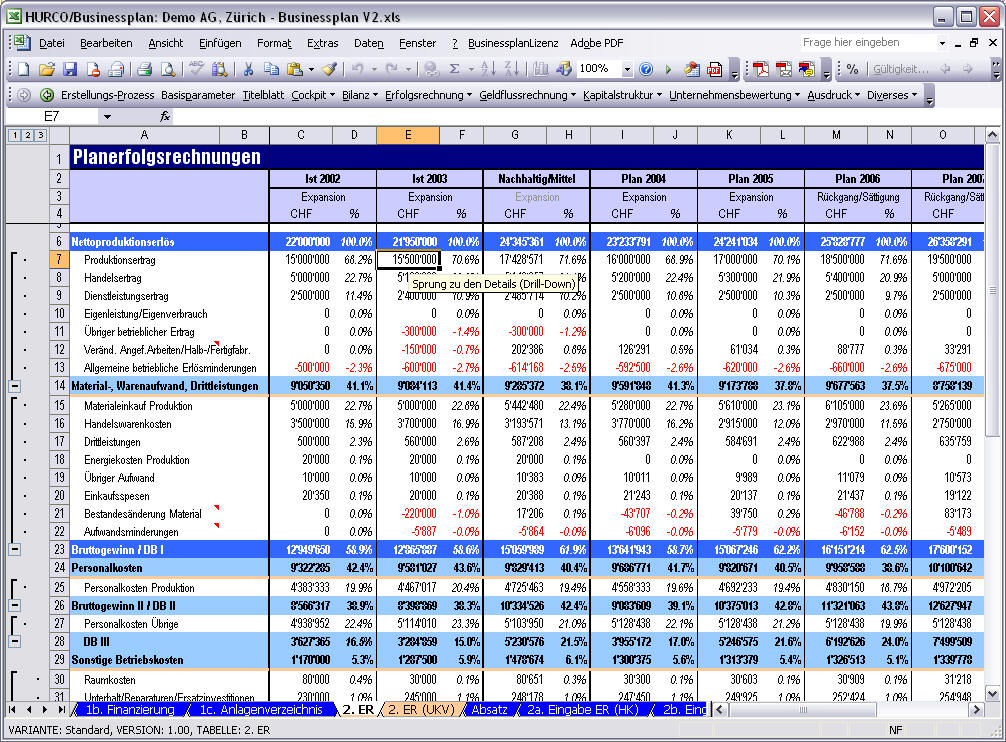Image resolution: width=1006 pixels, height=742 pixels.
Task: Open the Kapitalstruktur dropdown menu
Action: pos(622,95)
